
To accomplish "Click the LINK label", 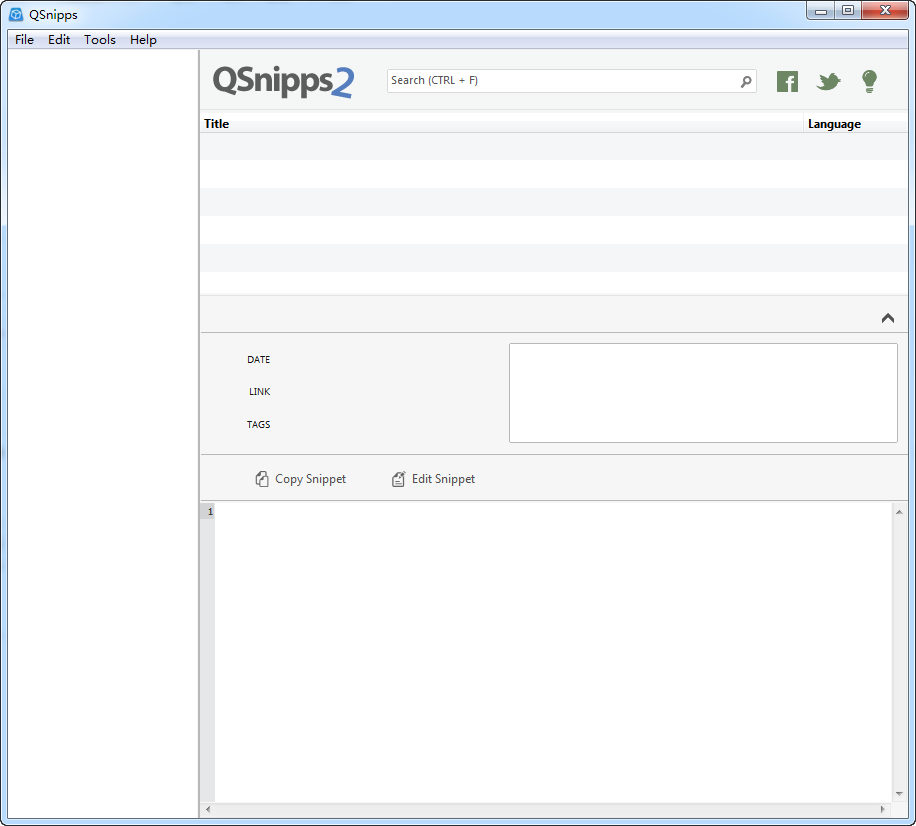I will (259, 392).
